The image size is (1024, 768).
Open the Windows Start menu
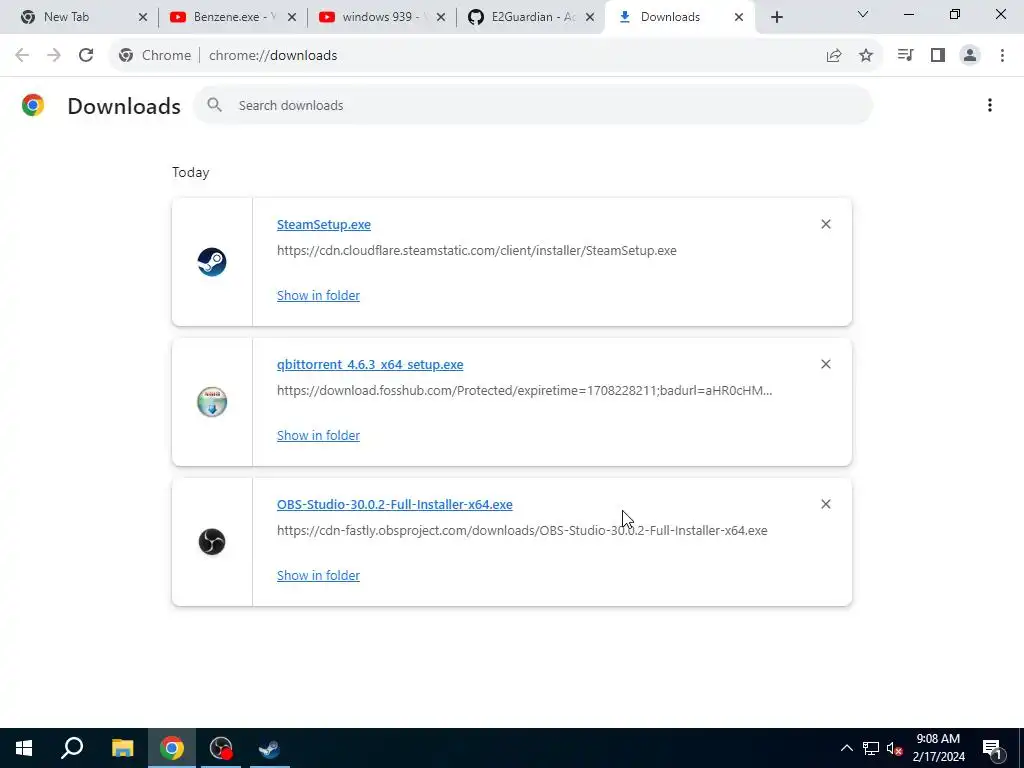tap(24, 748)
